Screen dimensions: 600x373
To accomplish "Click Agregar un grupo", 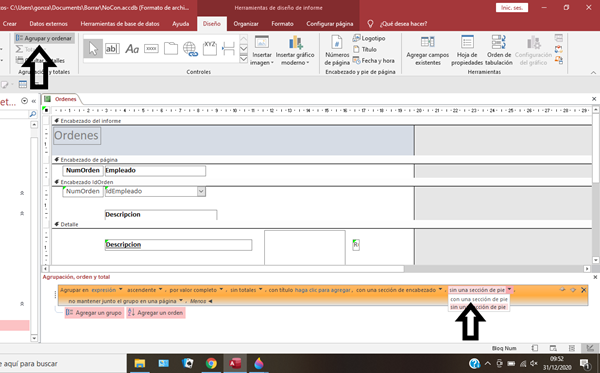I will [x=94, y=313].
